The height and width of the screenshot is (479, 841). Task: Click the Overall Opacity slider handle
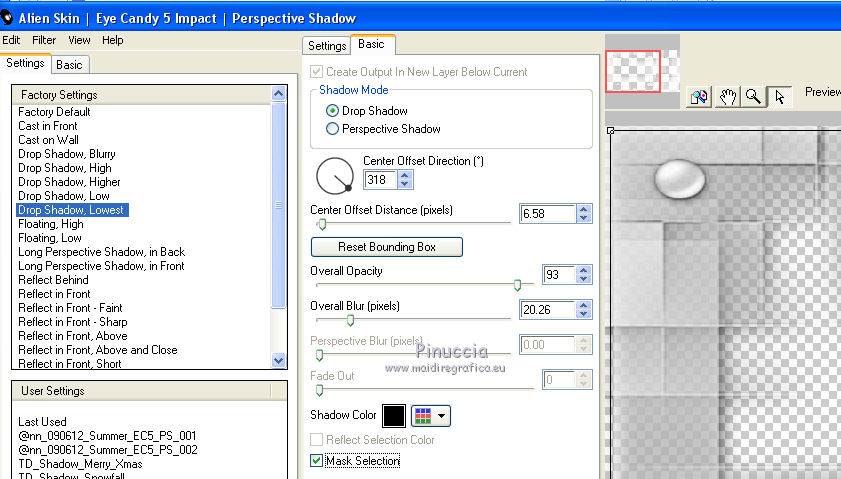[x=518, y=285]
